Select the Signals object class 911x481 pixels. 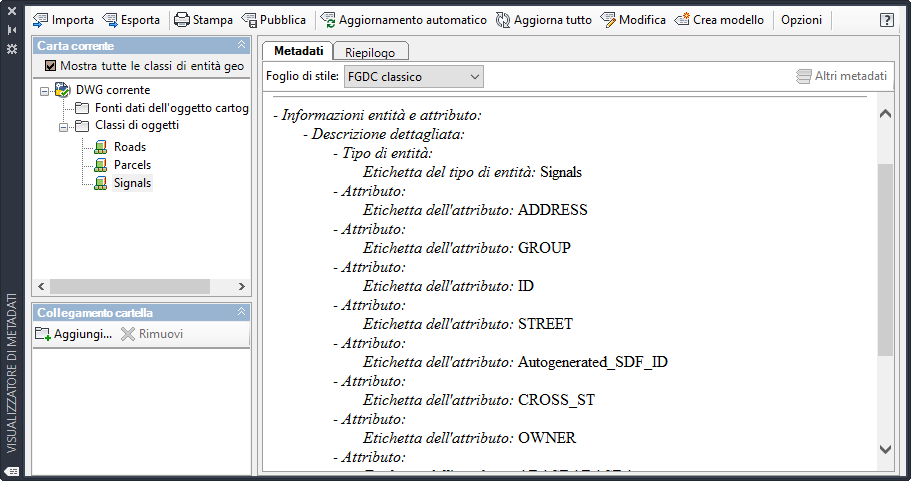pyautogui.click(x=132, y=183)
